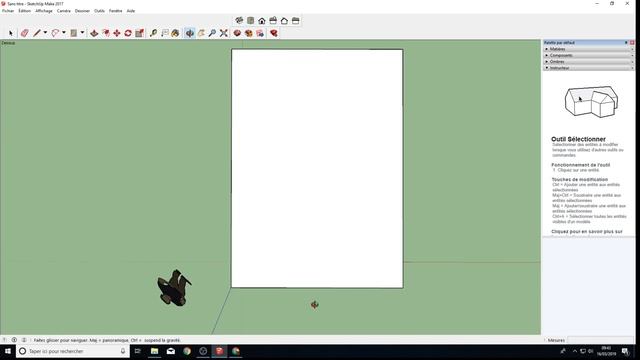
Task: Toggle auto-hide pin on default tray
Action: tap(626, 42)
